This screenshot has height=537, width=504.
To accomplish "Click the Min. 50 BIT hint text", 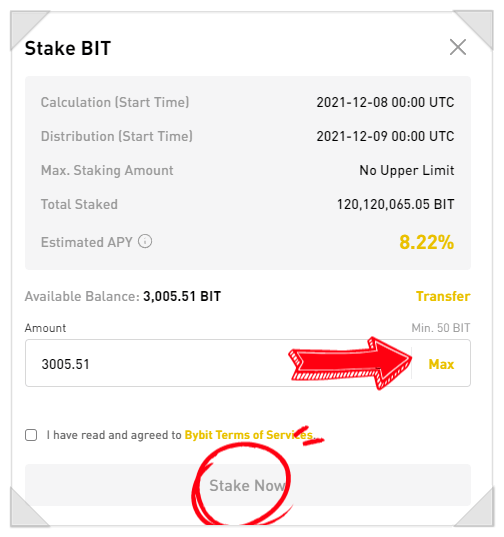I will click(441, 328).
